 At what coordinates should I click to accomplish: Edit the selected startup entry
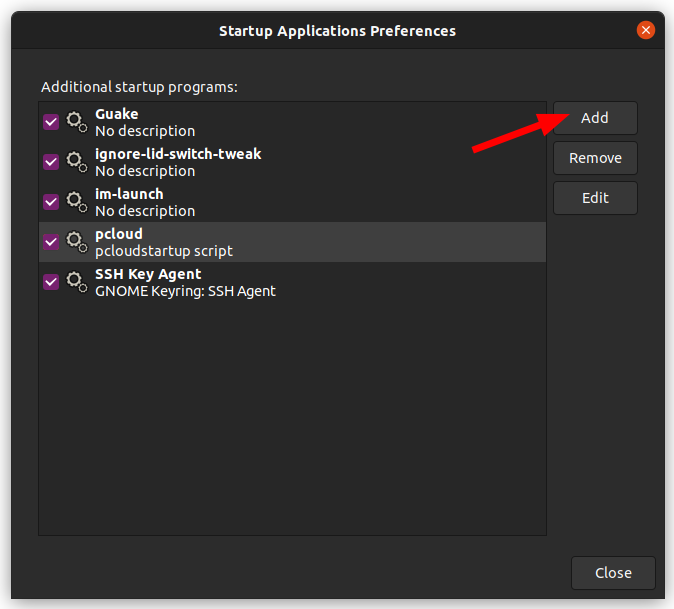click(x=595, y=198)
